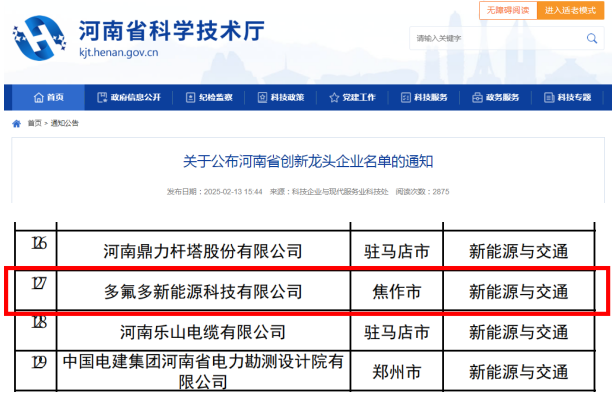This screenshot has width=612, height=393.
Task: Click the 首页 breadcrumb link
Action: pos(34,123)
